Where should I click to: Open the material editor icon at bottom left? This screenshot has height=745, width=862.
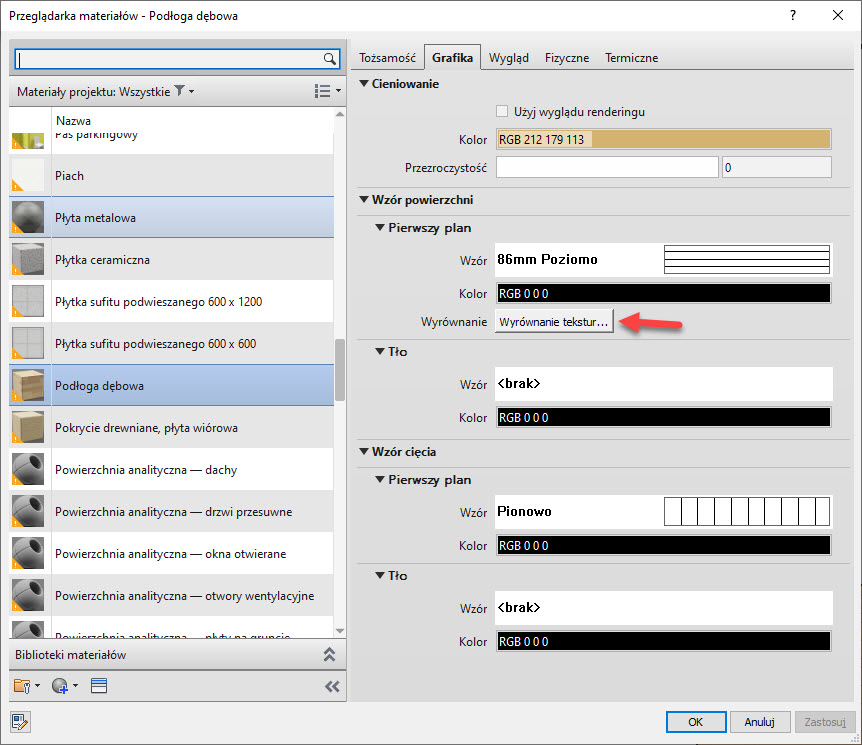(x=20, y=721)
